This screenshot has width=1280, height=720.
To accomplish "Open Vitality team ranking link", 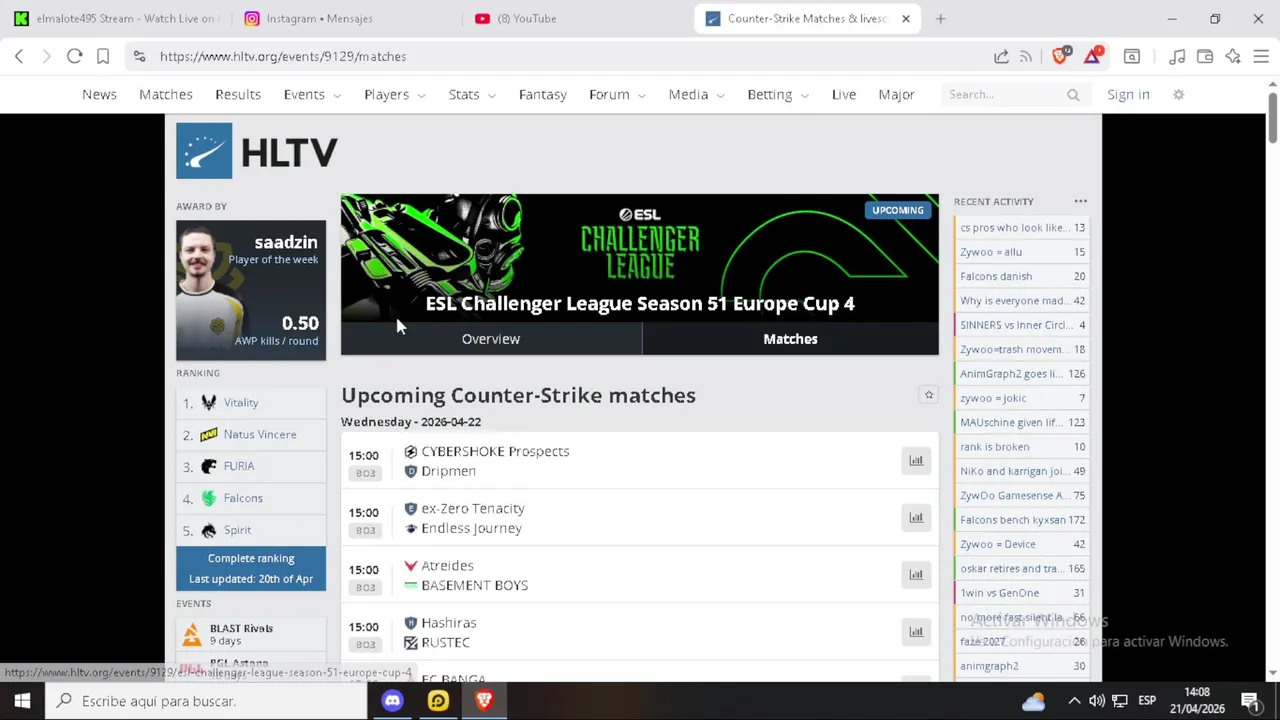I will click(x=241, y=402).
